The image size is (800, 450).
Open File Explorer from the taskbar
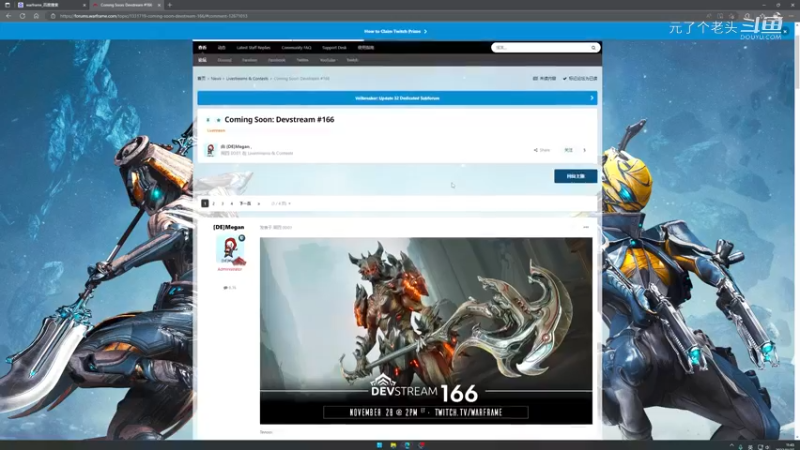coord(393,445)
